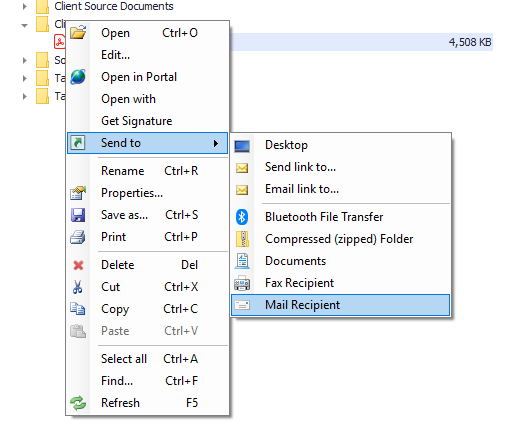This screenshot has width=512, height=430.
Task: Click the Cut scissors icon
Action: [77, 287]
